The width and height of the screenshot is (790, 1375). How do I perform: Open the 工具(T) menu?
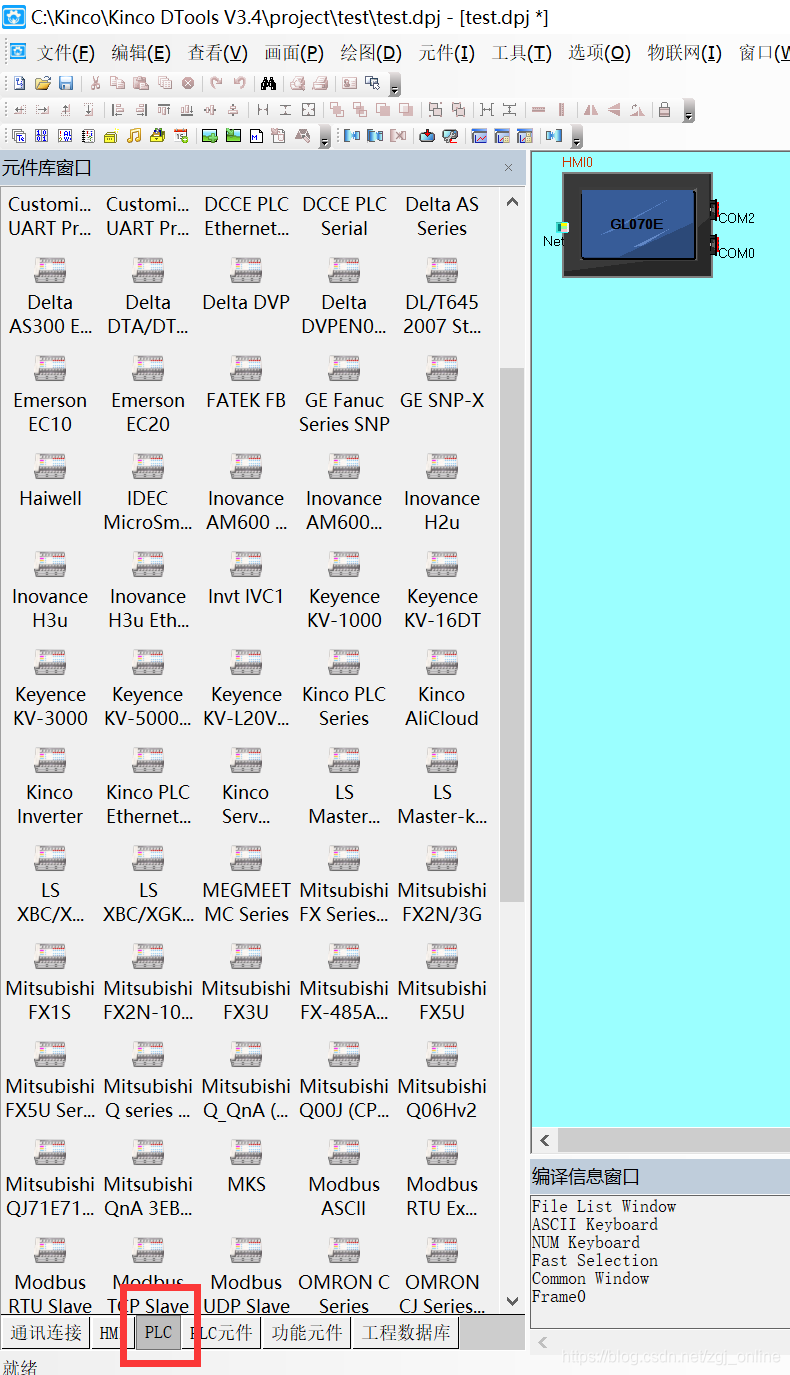[x=521, y=53]
